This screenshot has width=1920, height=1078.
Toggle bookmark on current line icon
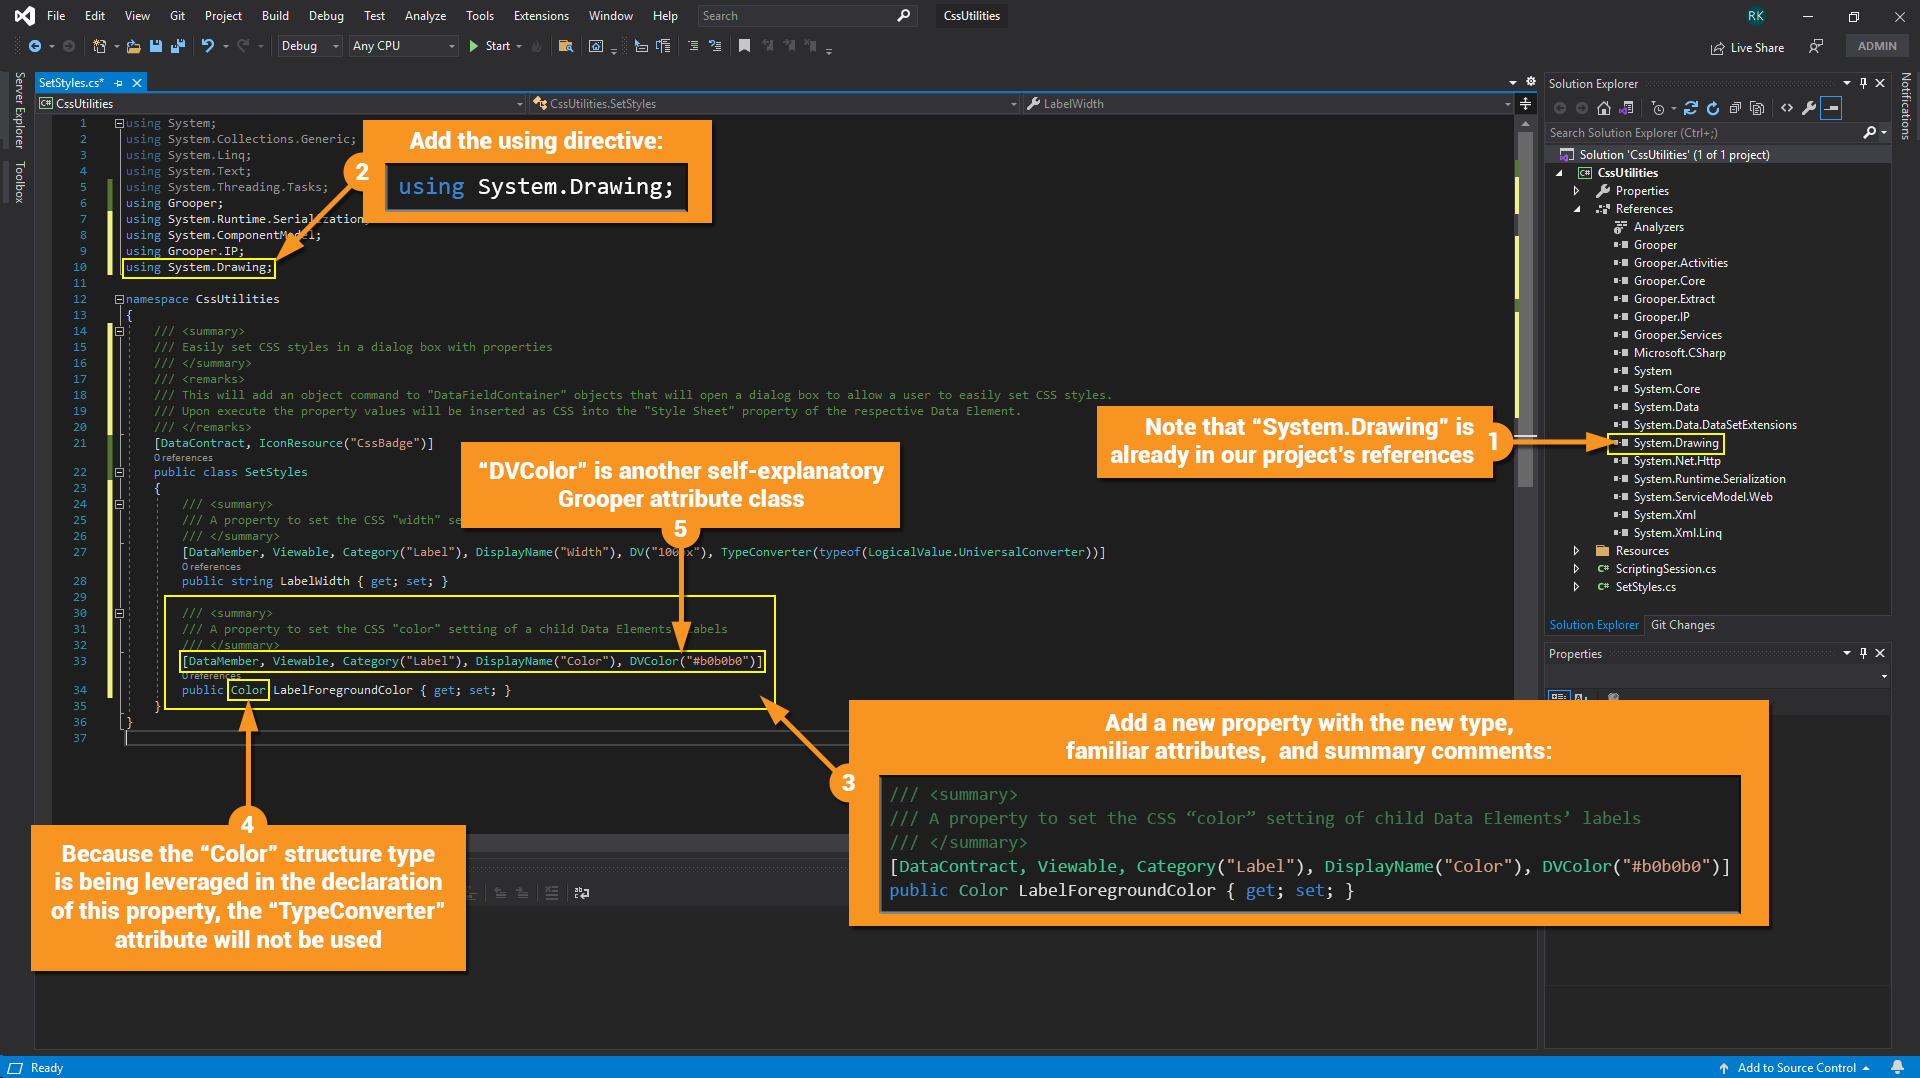744,46
